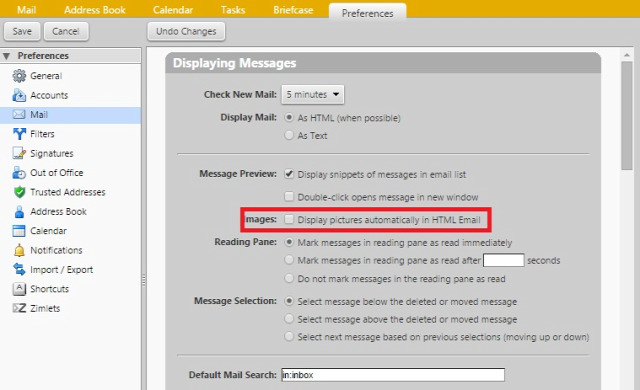Open Check New Mail interval dropdown
Image resolution: width=640 pixels, height=390 pixels.
coord(313,95)
